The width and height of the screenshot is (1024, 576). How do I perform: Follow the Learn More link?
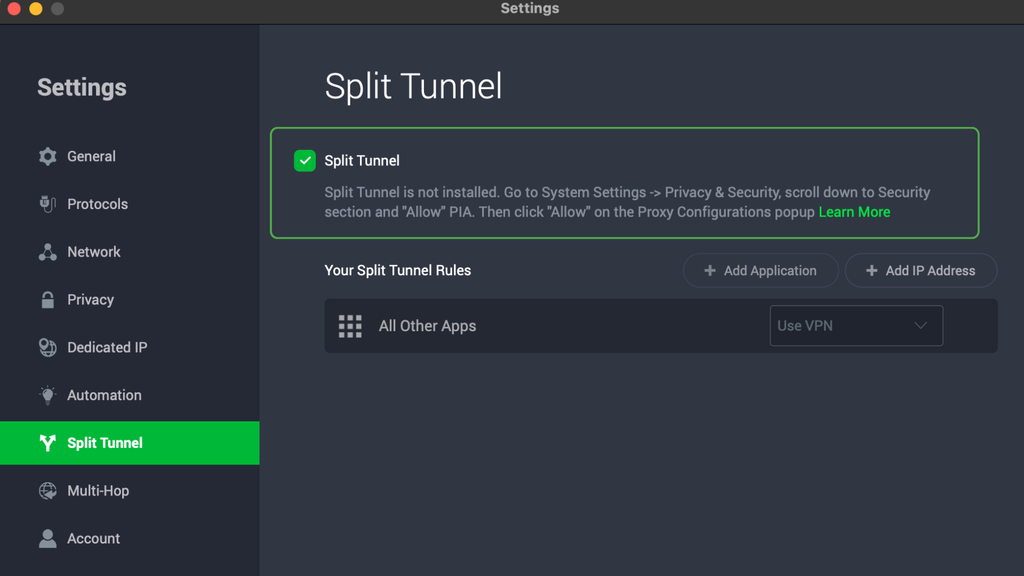point(854,212)
